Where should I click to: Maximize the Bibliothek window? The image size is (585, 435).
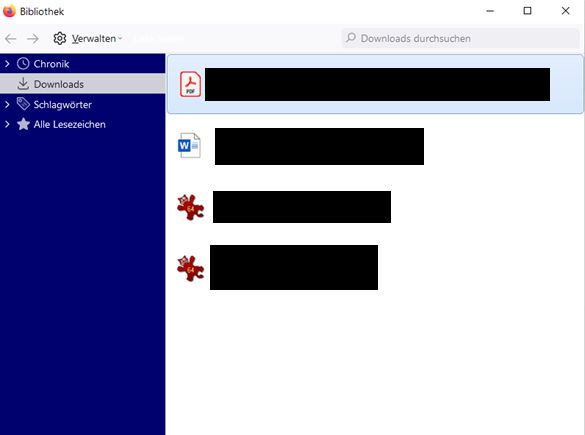(528, 11)
